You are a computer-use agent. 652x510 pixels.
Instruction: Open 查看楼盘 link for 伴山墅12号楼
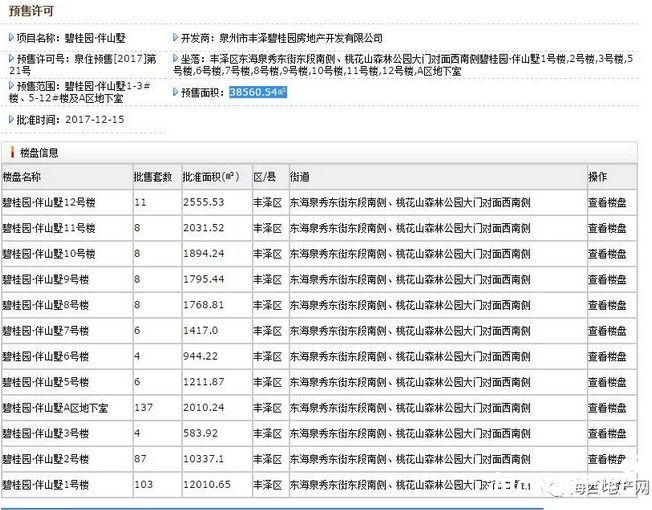[607, 203]
